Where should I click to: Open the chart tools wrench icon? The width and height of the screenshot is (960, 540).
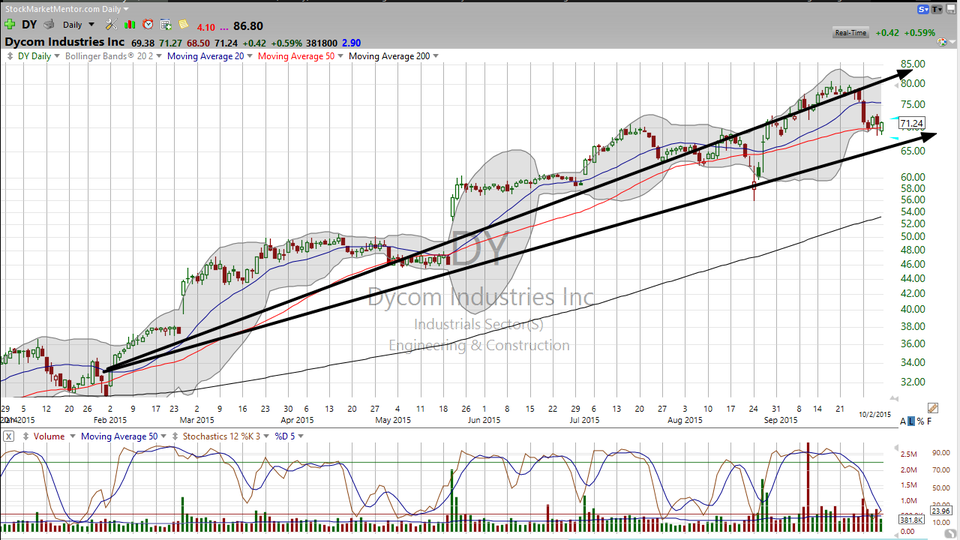[111, 25]
